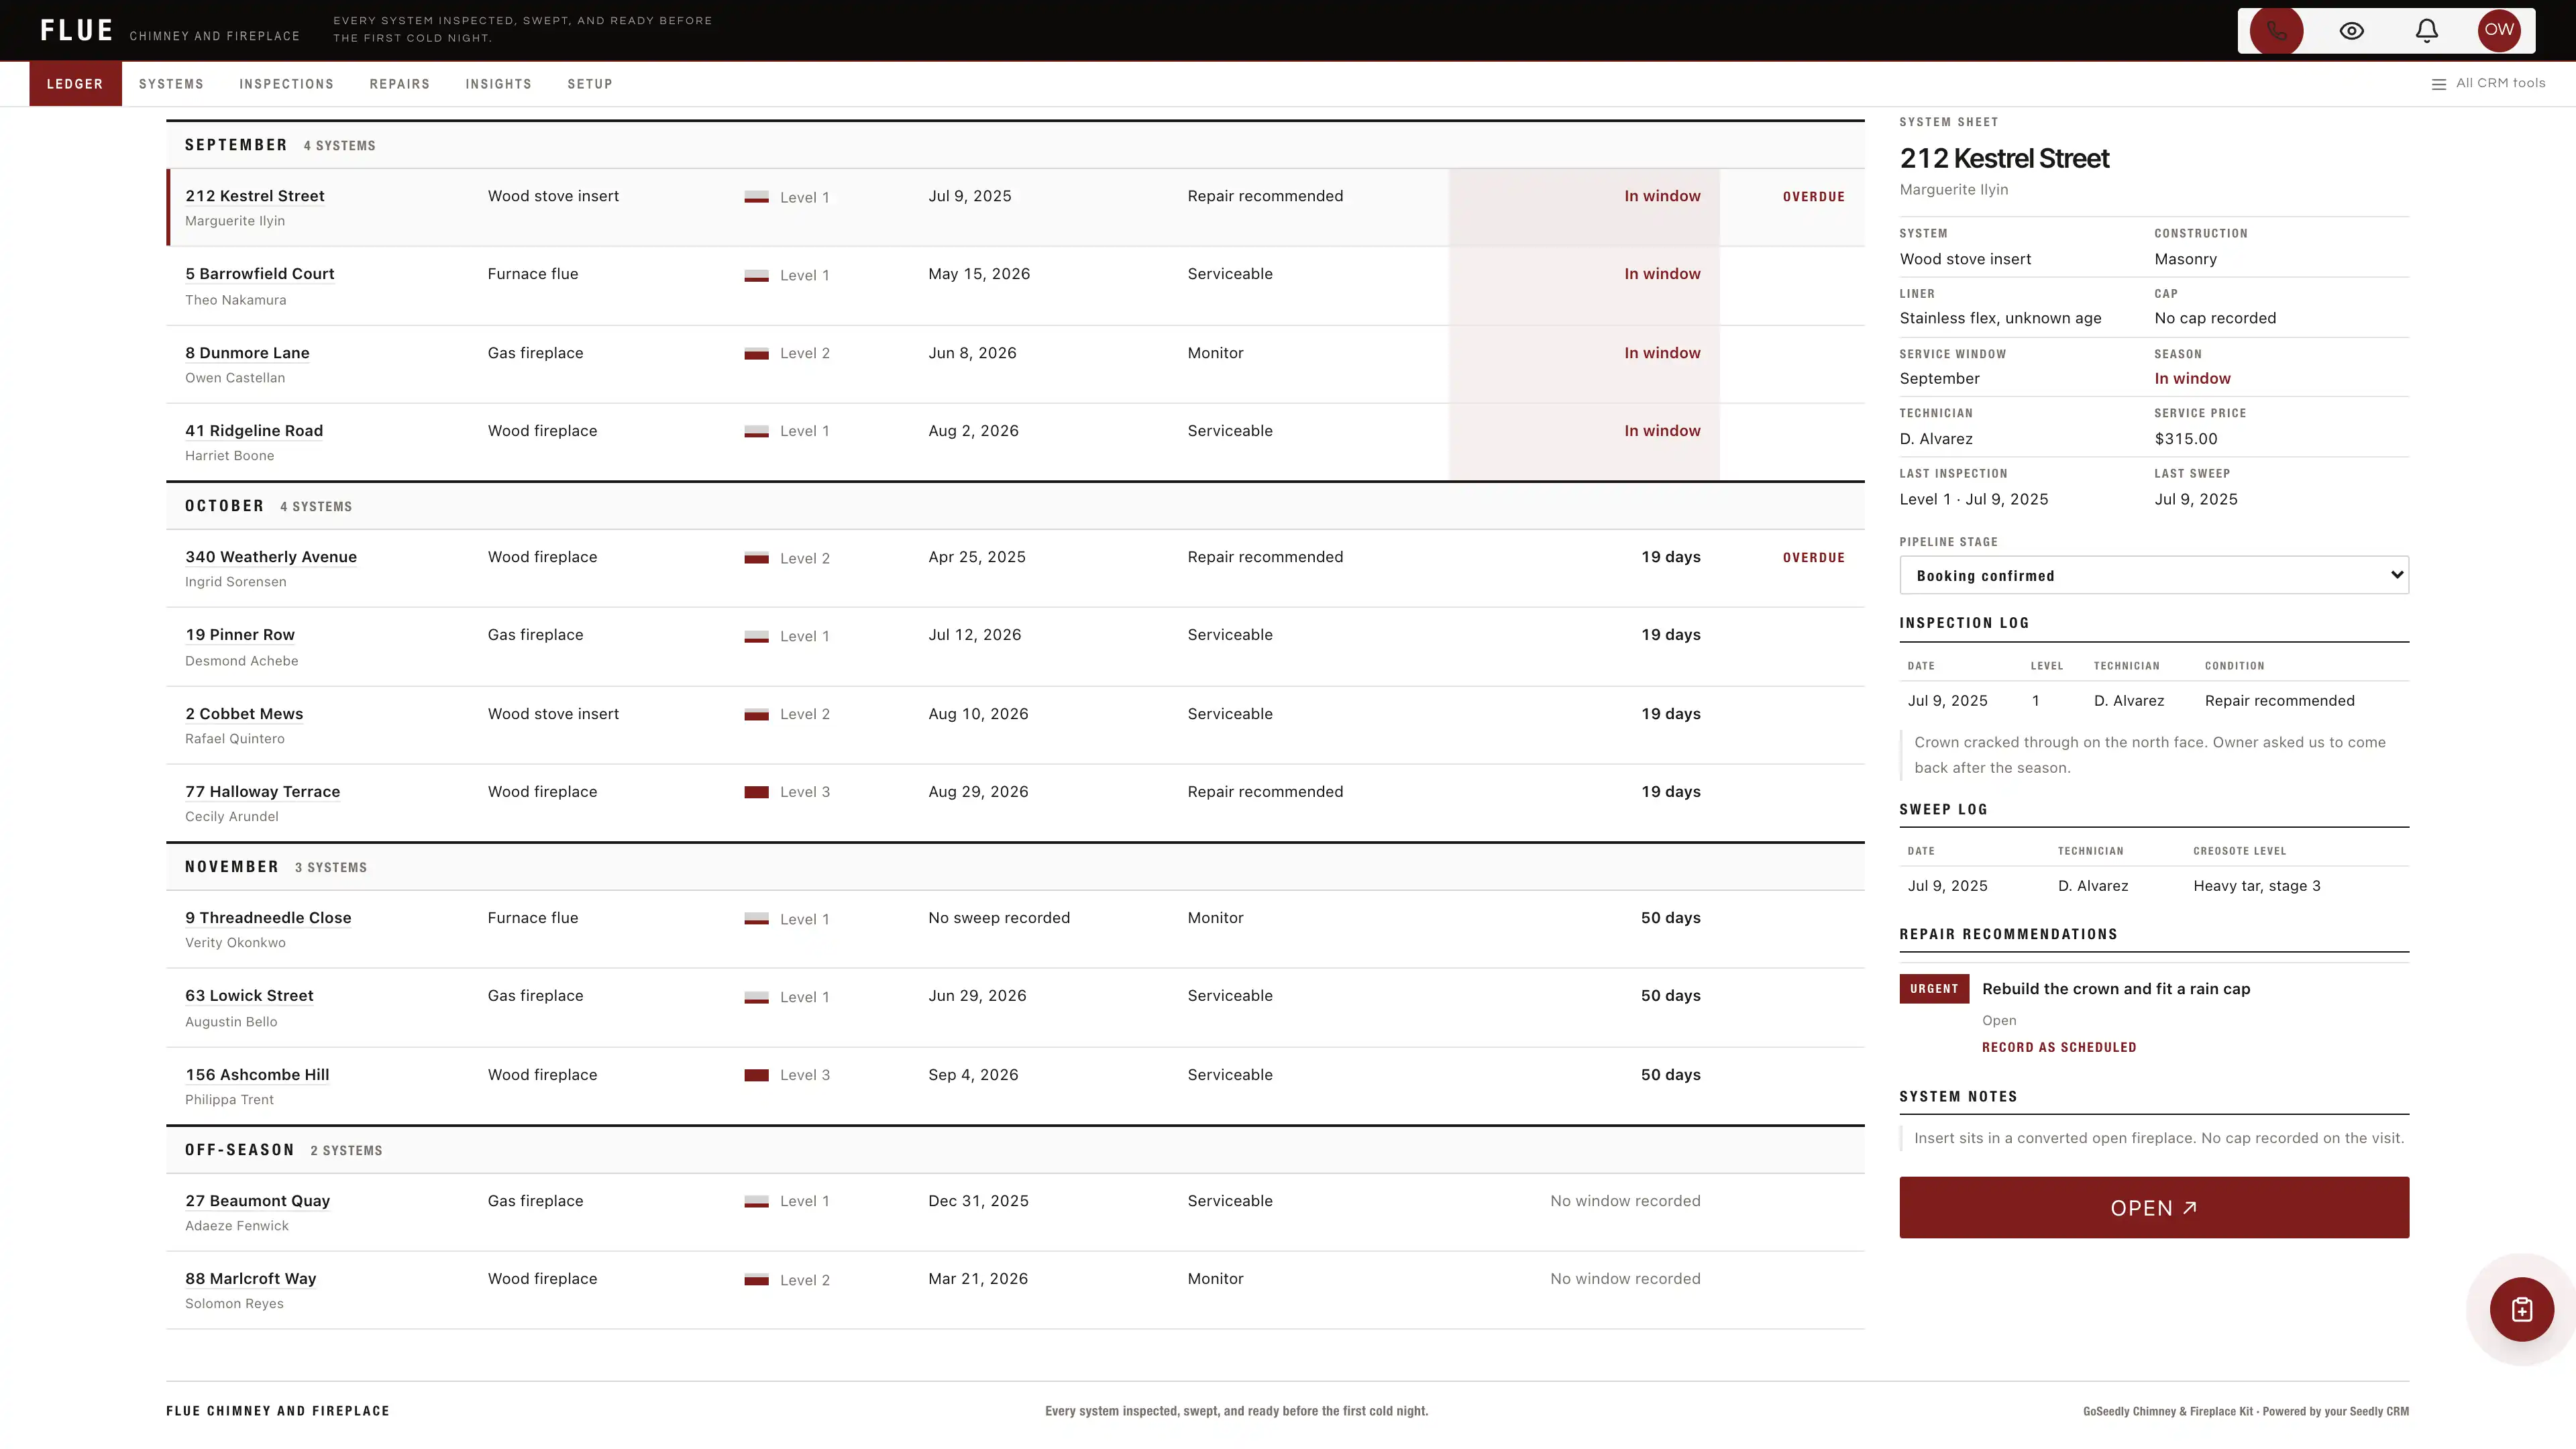Click Record as Scheduled link
This screenshot has height=1449, width=2576.
[x=2059, y=1047]
